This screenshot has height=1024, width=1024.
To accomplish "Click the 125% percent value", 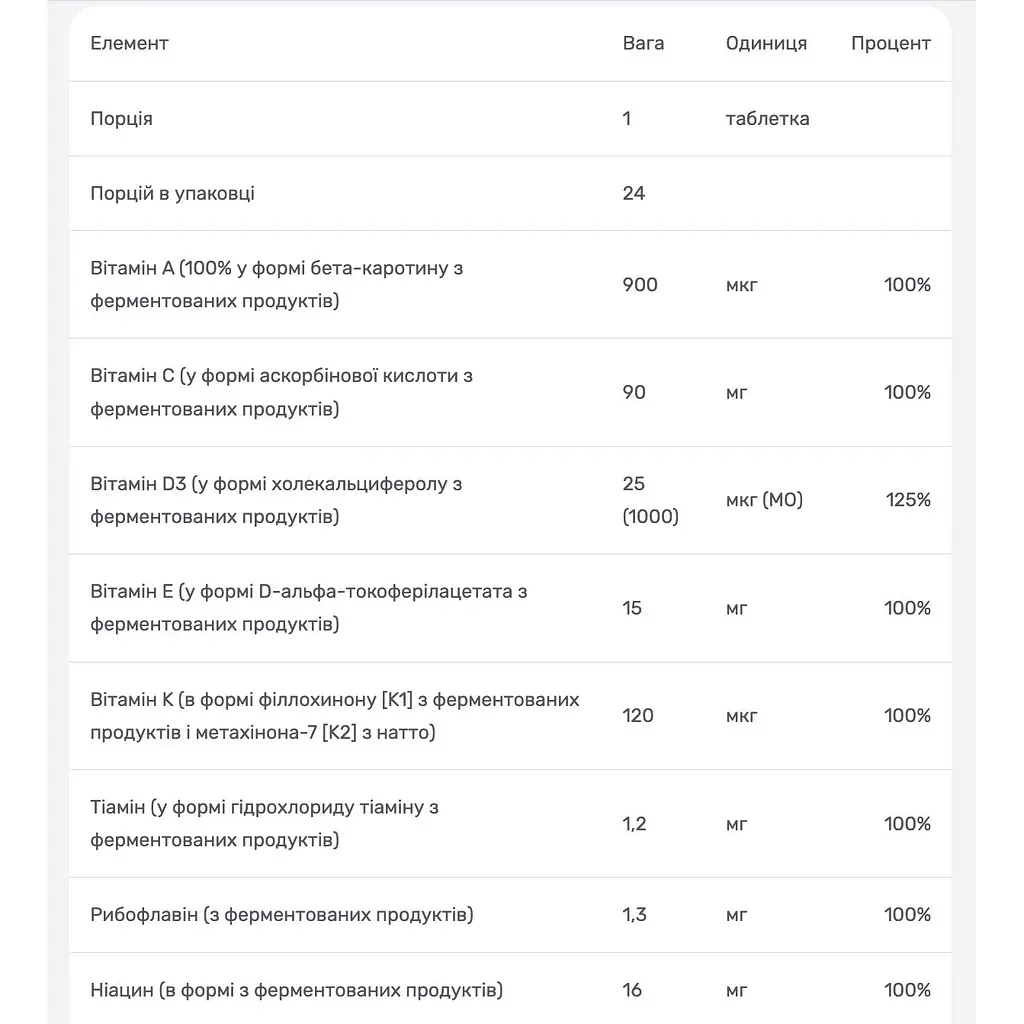I will click(908, 500).
